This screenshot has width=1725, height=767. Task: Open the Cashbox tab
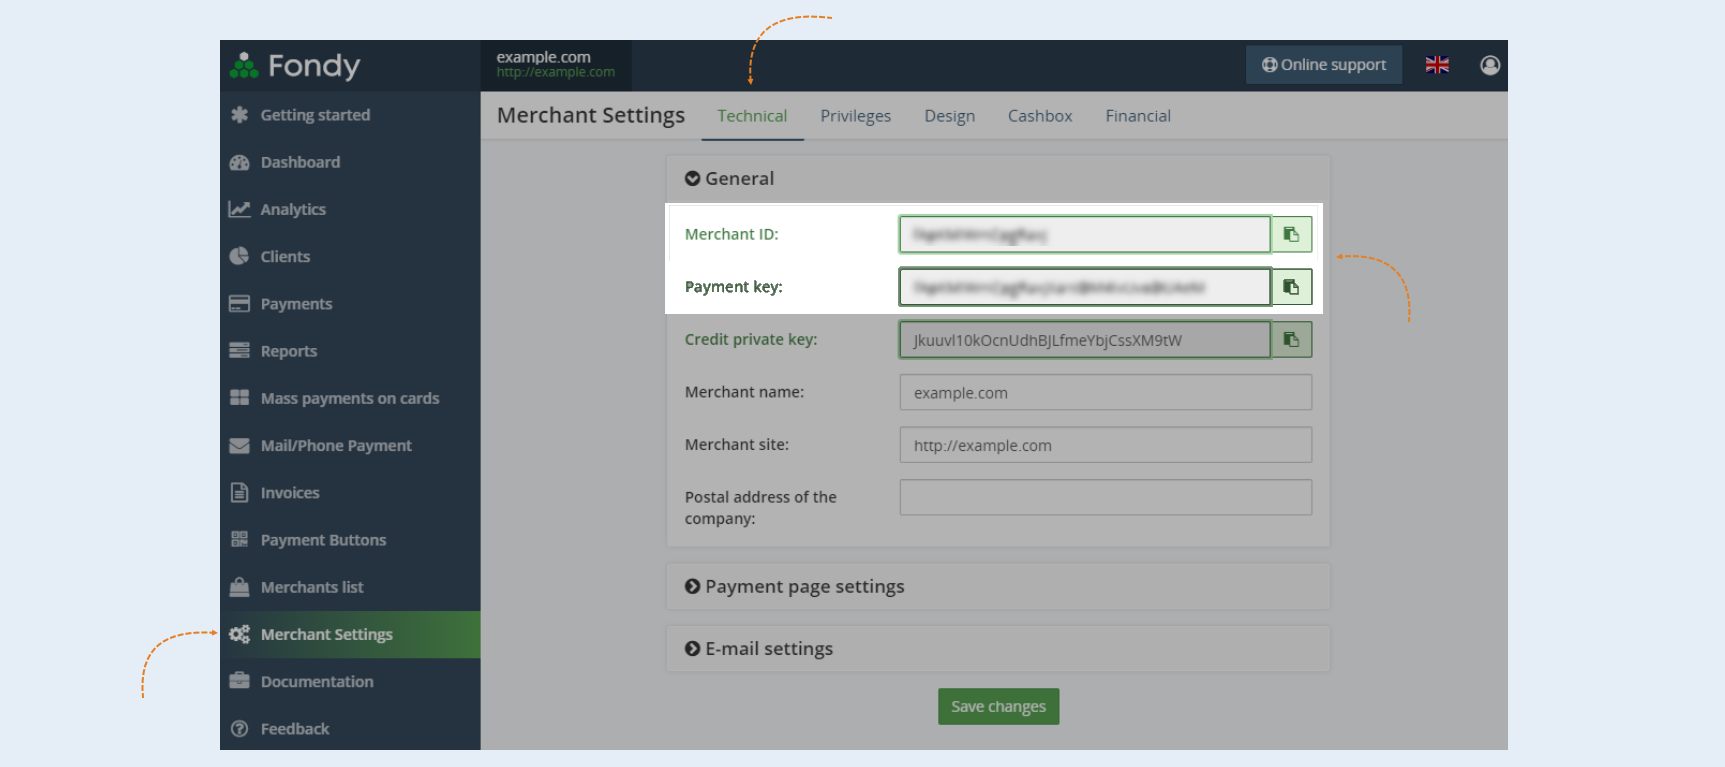click(x=1040, y=116)
